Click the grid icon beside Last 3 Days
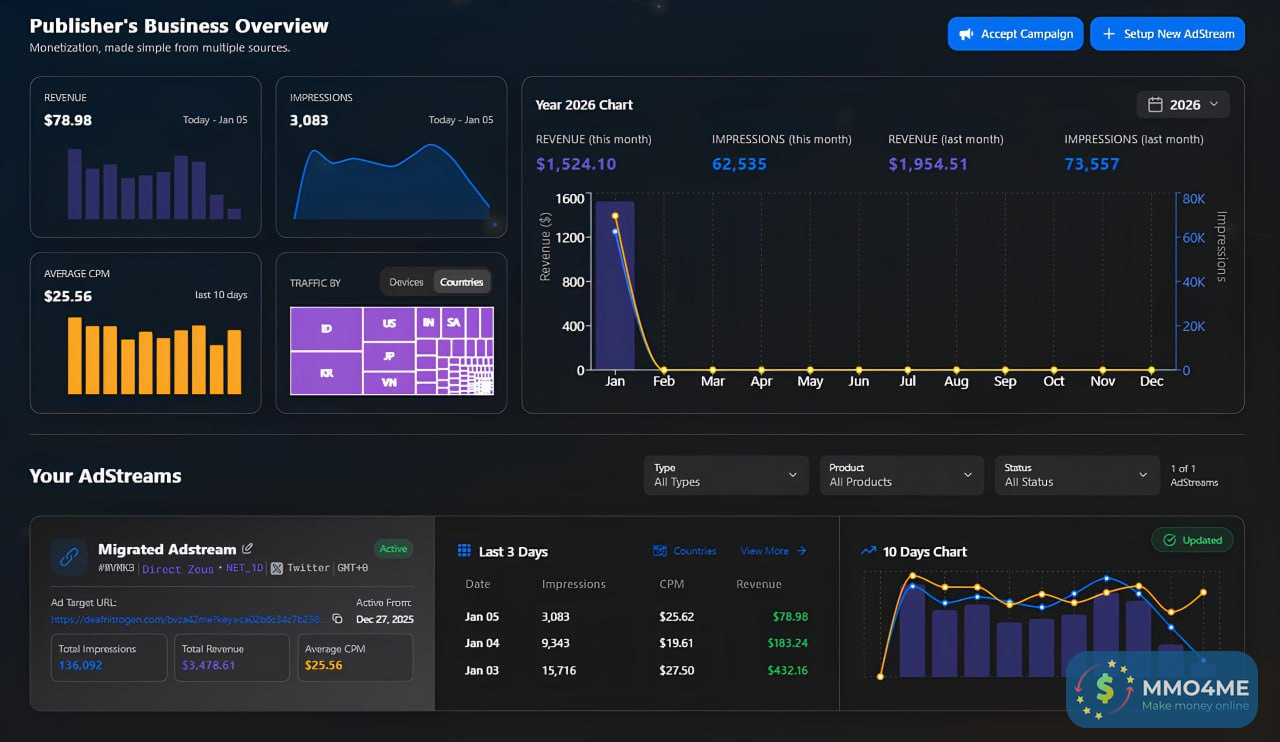1280x742 pixels. tap(464, 551)
